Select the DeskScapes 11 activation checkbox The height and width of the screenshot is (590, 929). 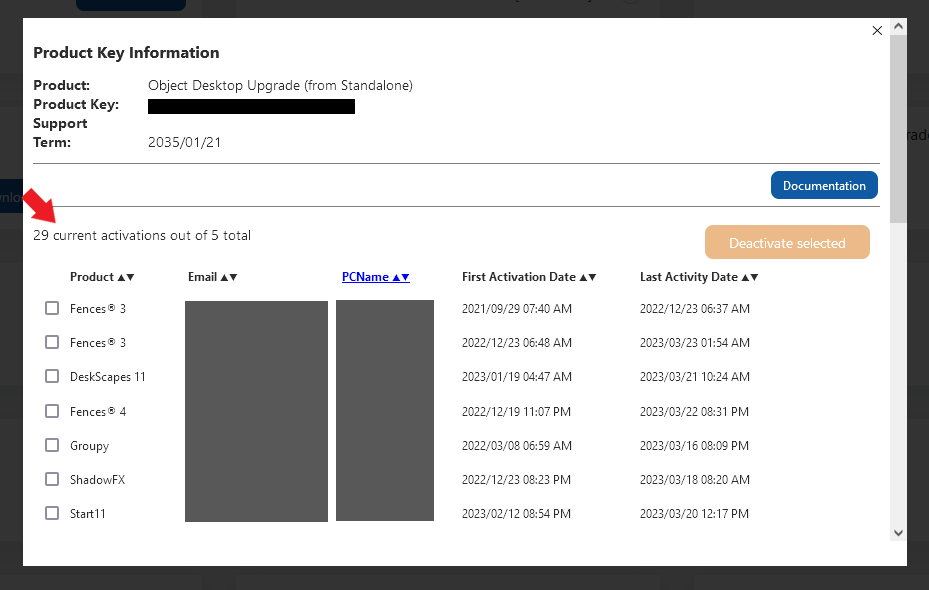coord(52,376)
